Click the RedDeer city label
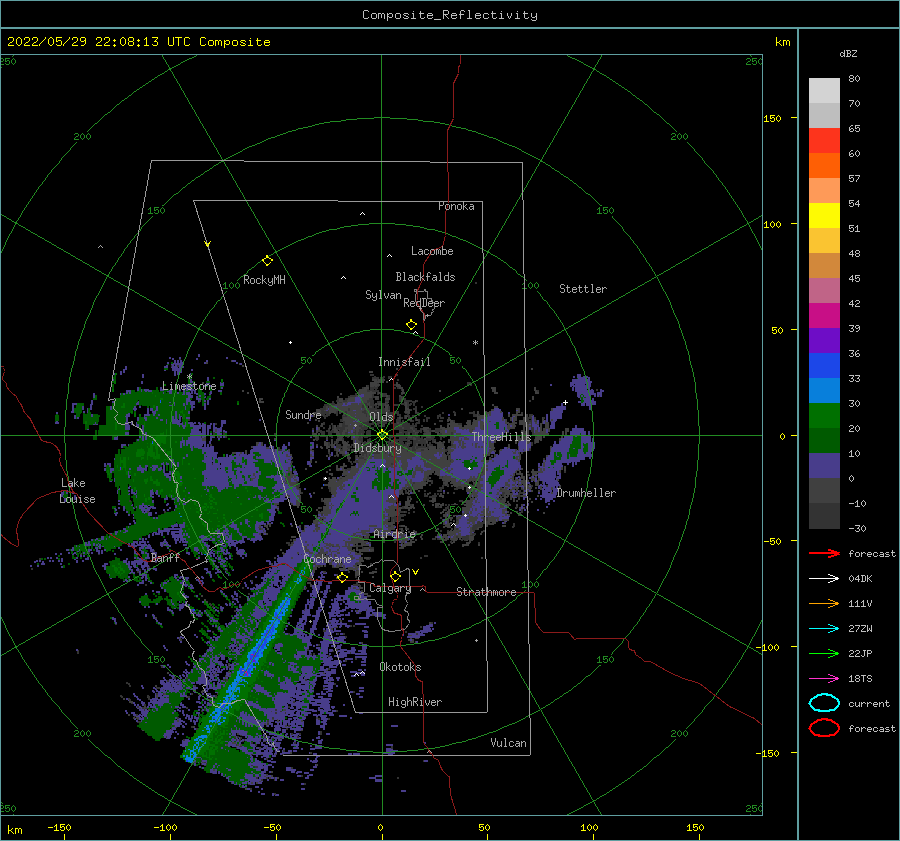 [x=424, y=303]
